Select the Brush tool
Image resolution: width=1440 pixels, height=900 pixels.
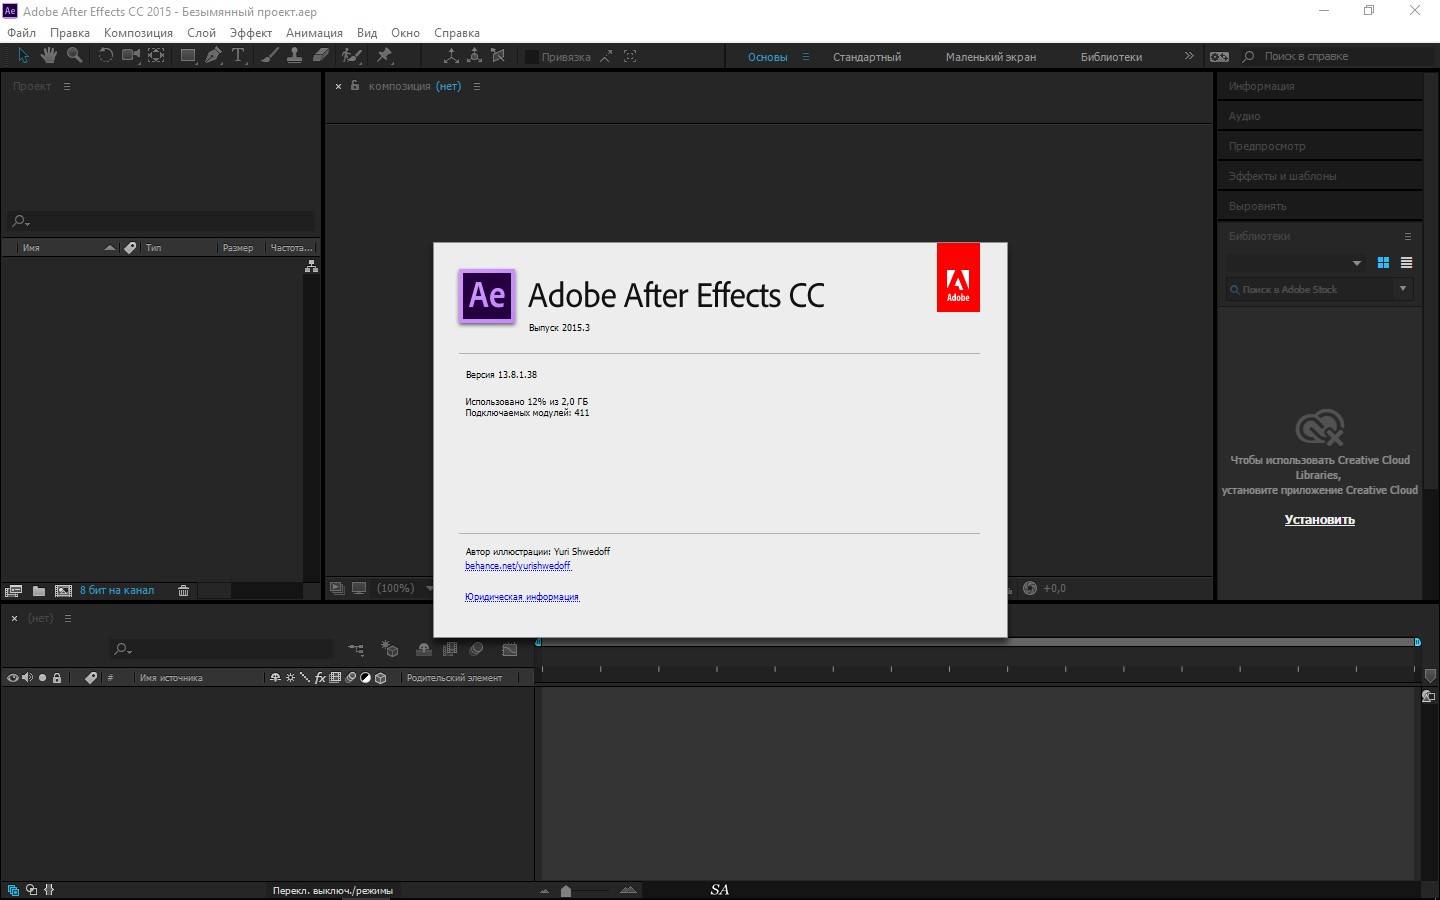(270, 56)
